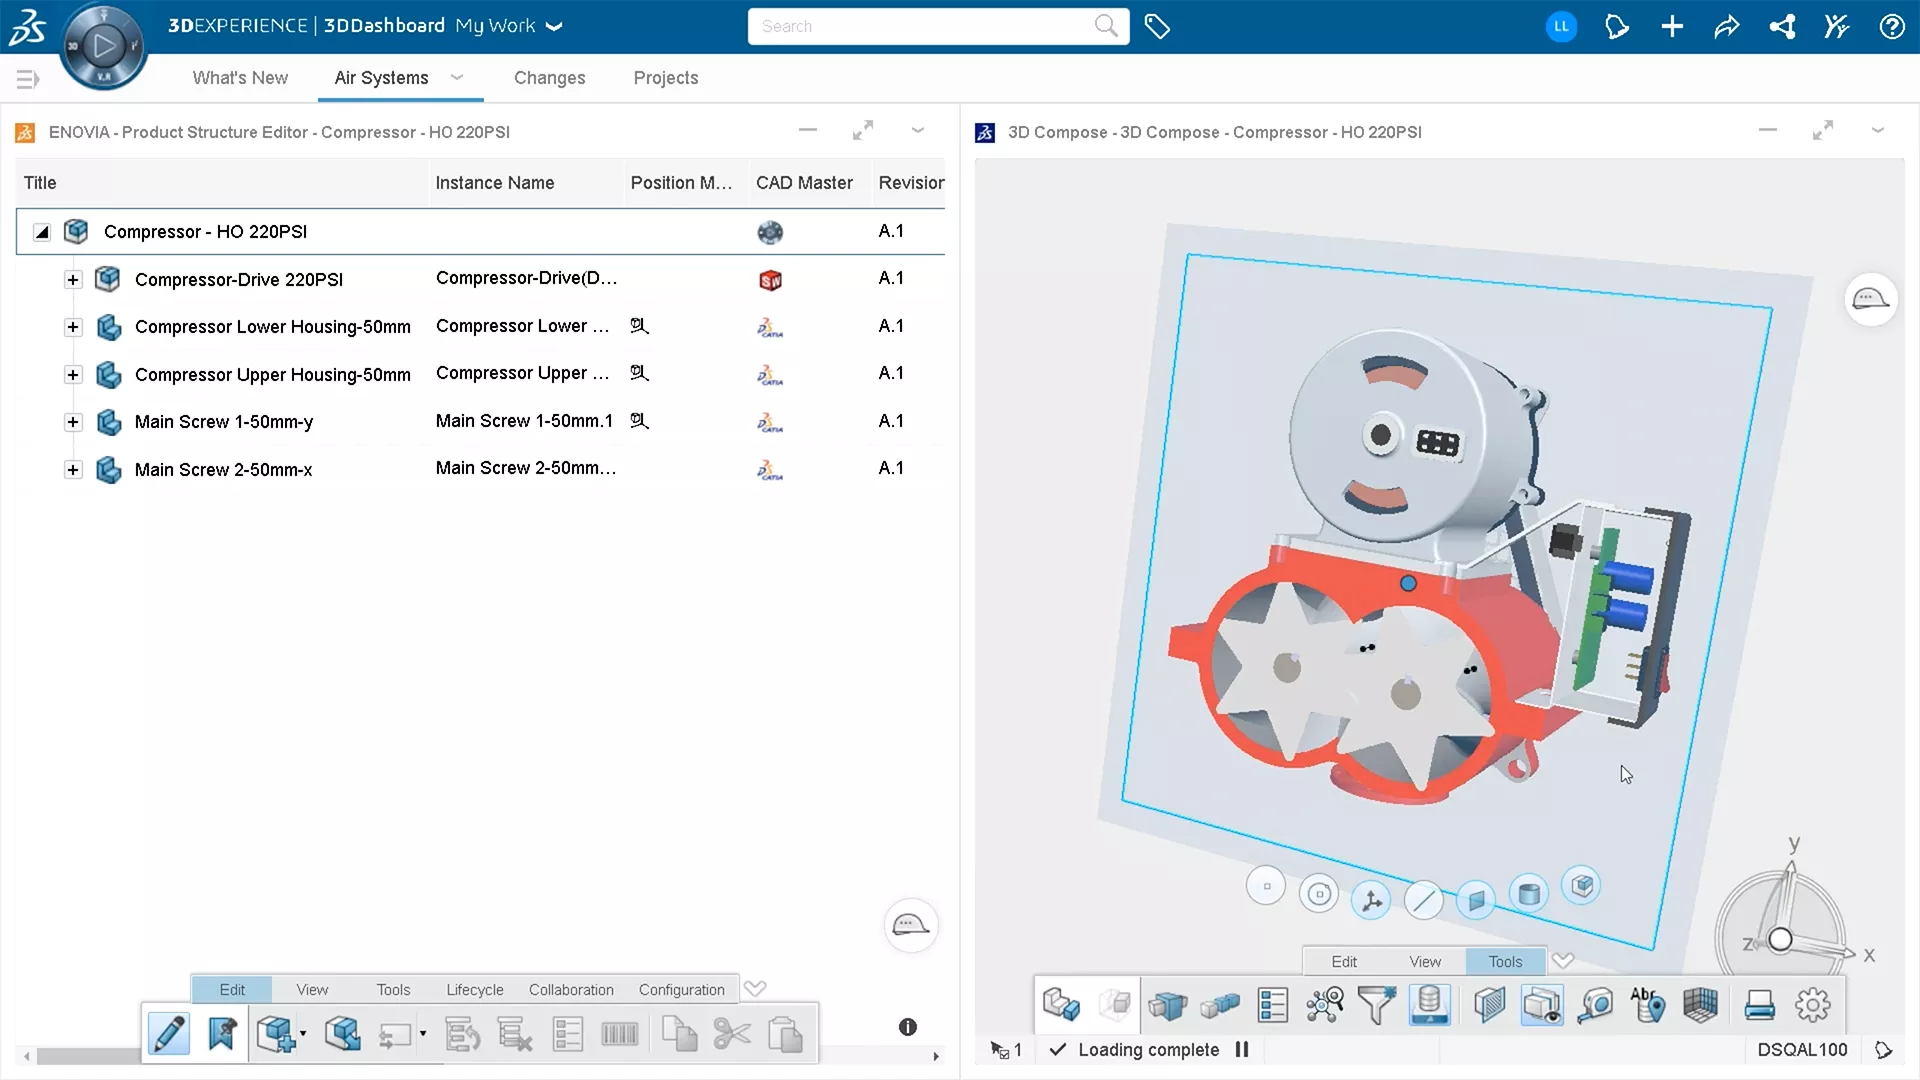Click the Copy icon in editor toolbar
Viewport: 1920px width, 1080px height.
tap(680, 1034)
